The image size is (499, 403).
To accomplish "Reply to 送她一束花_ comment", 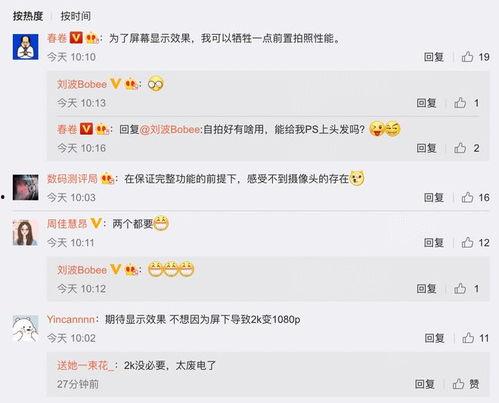I will (425, 384).
